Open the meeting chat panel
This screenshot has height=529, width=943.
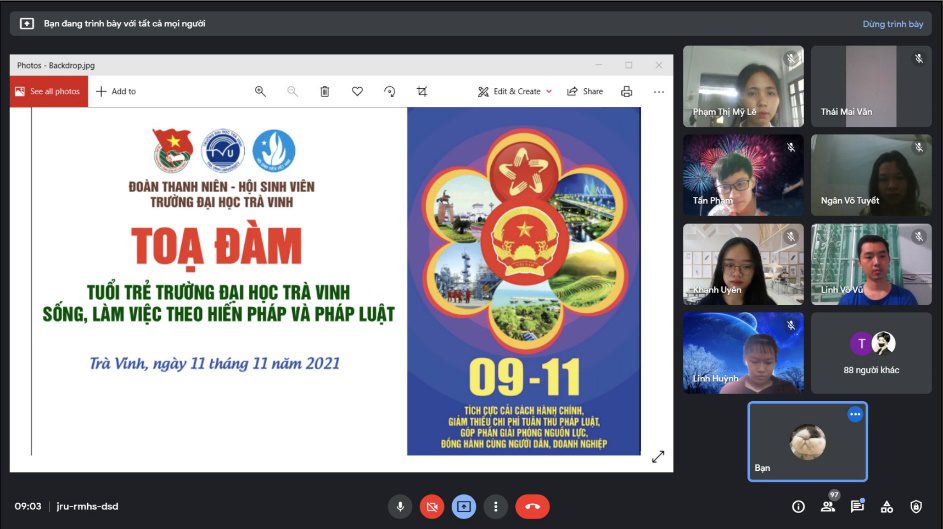(x=857, y=506)
